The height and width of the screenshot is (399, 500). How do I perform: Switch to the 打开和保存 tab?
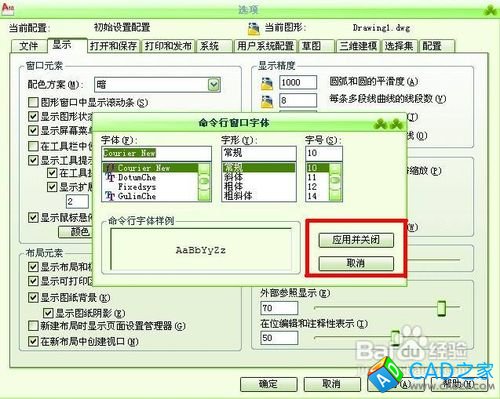coord(114,46)
